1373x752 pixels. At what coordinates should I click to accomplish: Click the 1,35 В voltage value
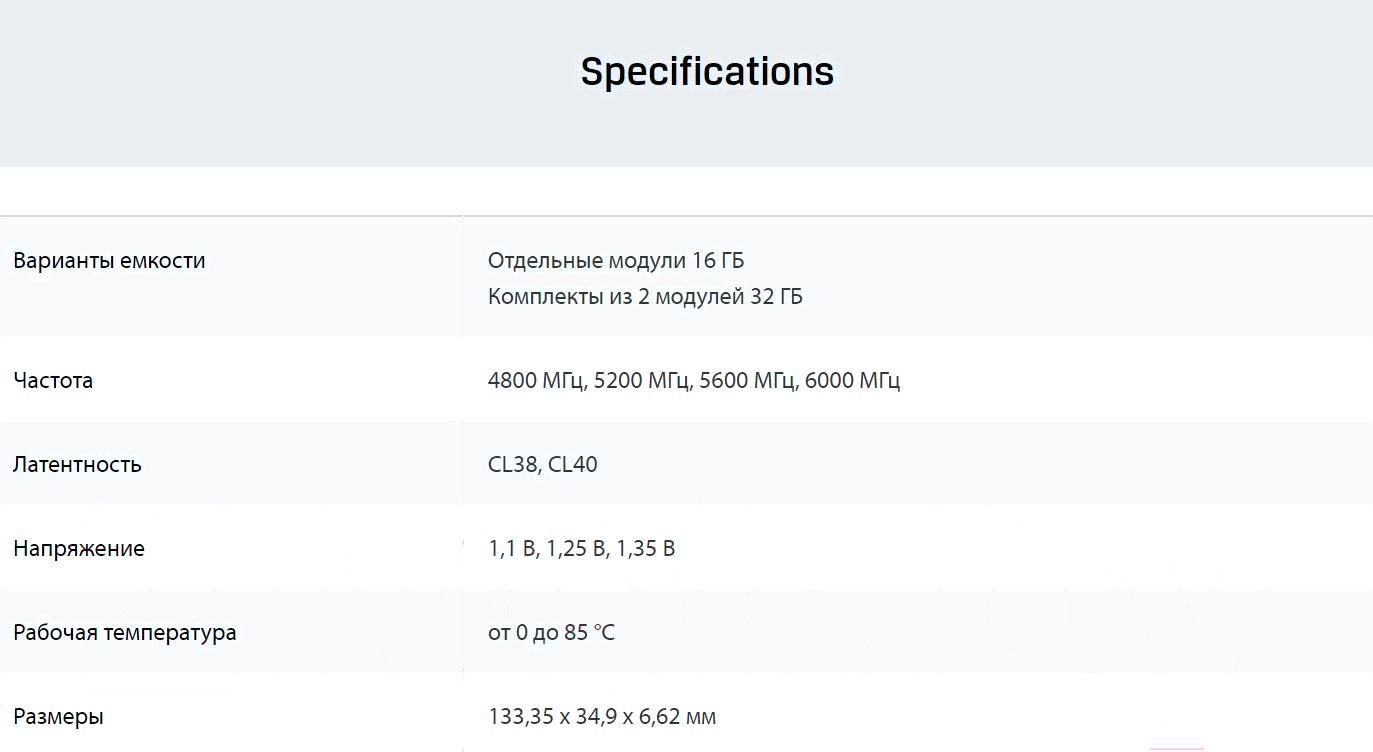point(646,549)
